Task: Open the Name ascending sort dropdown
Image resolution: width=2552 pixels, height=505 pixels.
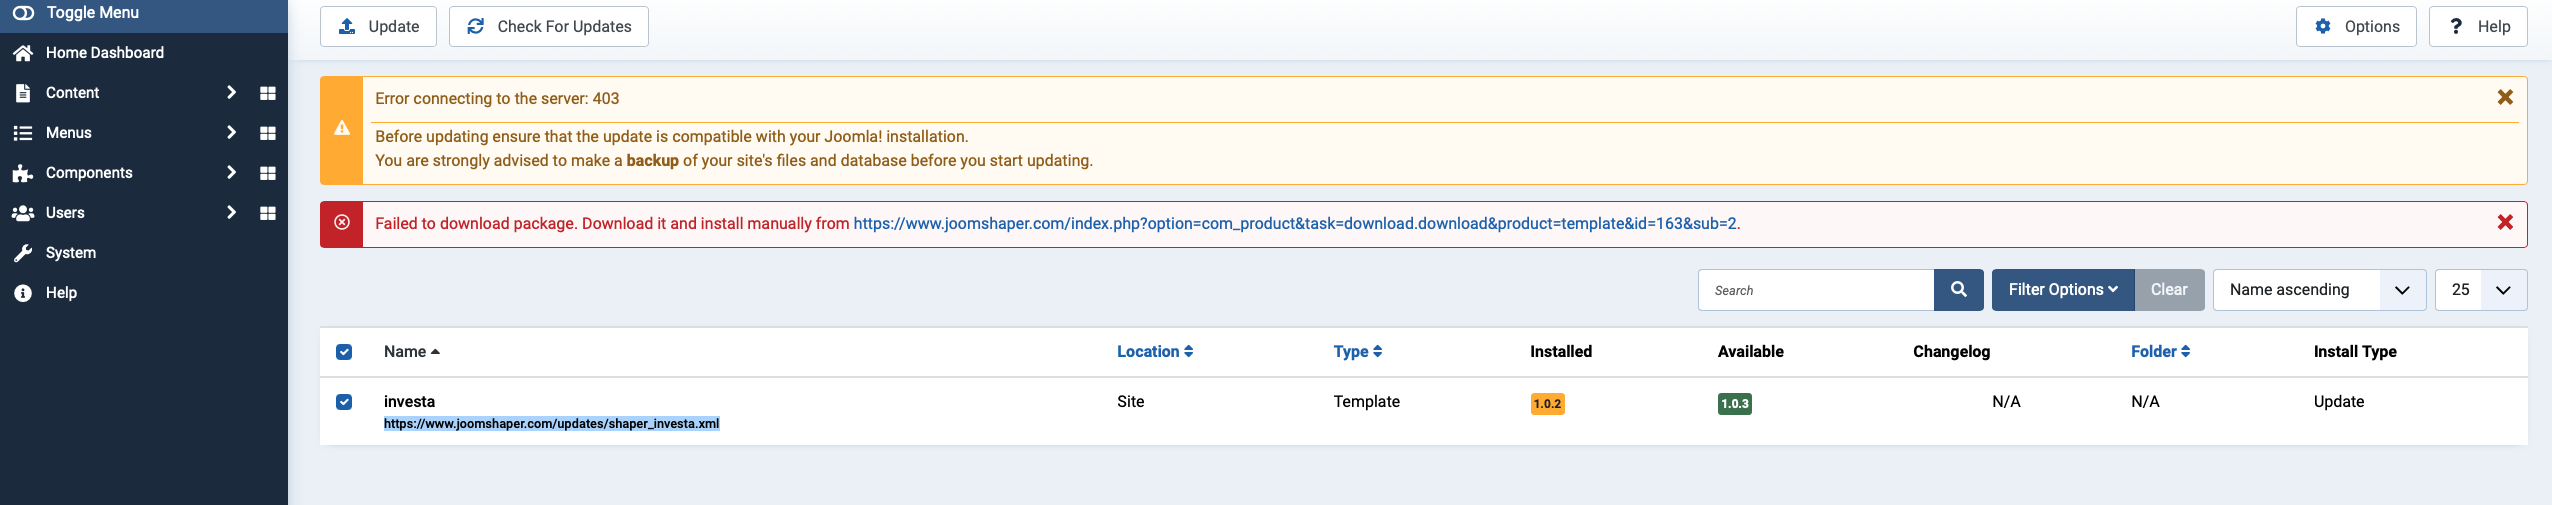Action: pos(2318,290)
